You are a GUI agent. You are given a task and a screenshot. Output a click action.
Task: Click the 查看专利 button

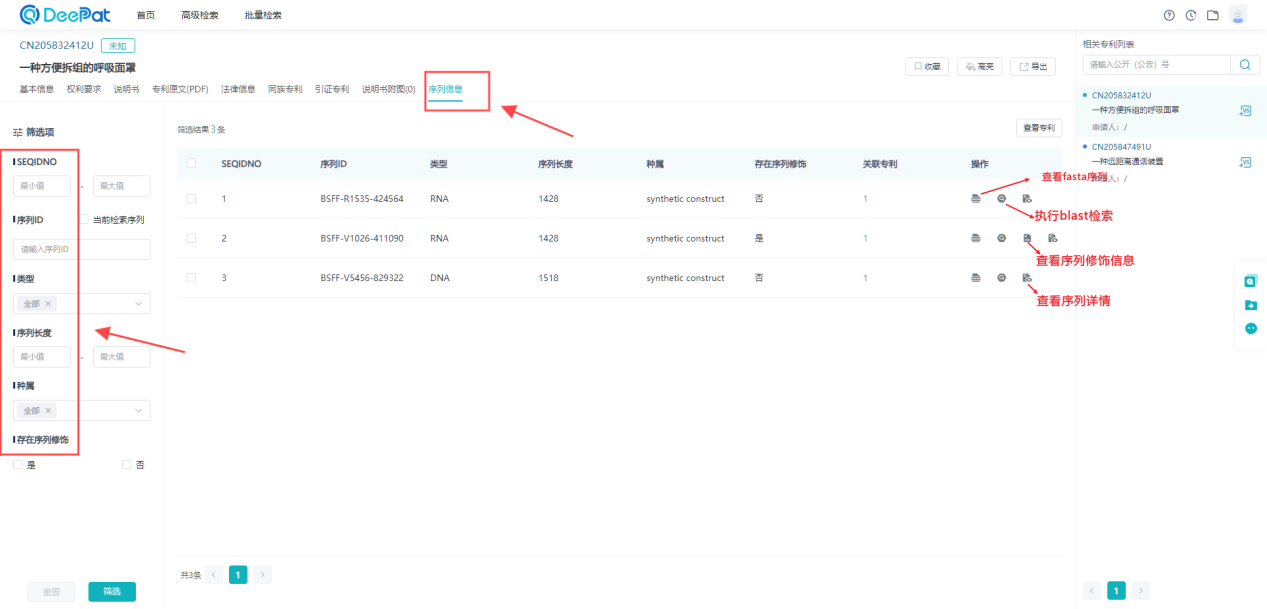(1038, 128)
